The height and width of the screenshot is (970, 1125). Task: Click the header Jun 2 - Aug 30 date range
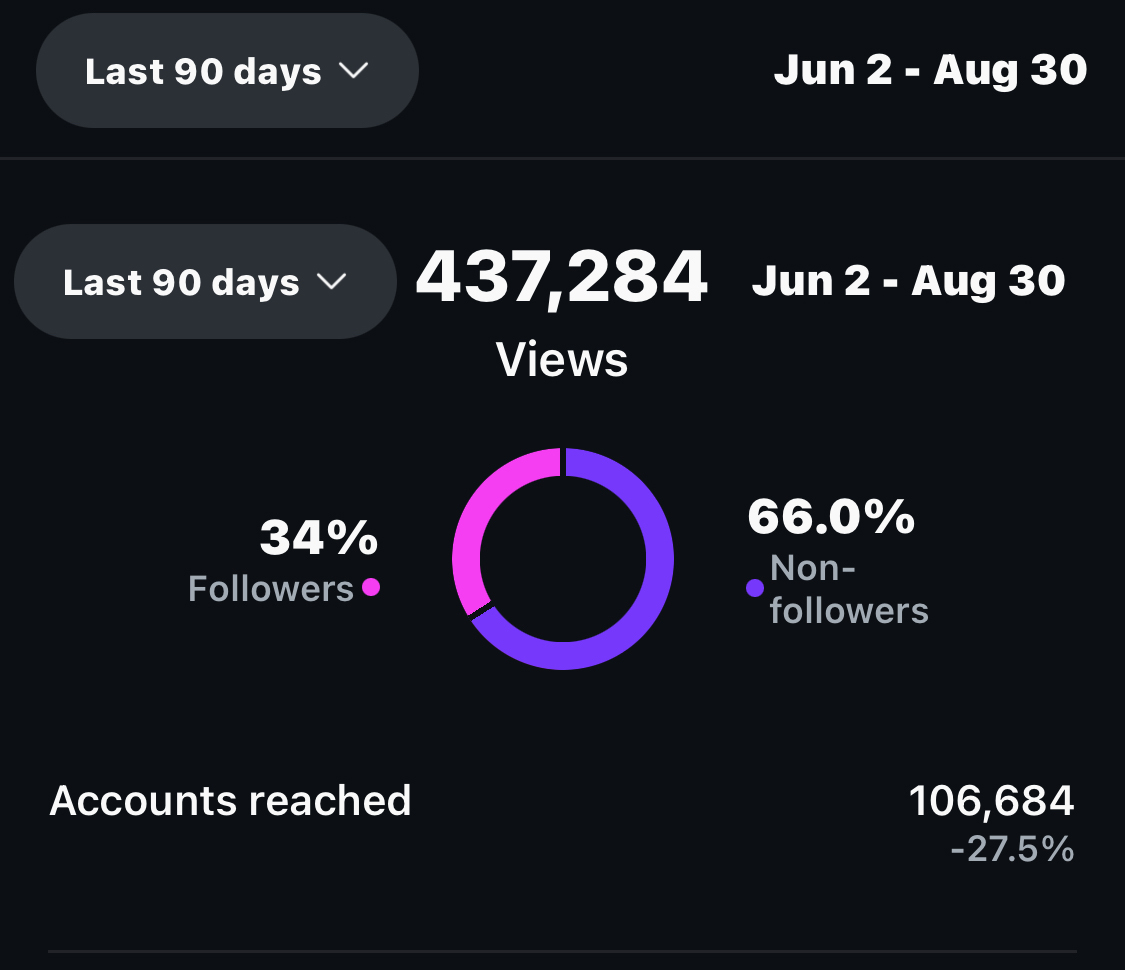pos(930,71)
